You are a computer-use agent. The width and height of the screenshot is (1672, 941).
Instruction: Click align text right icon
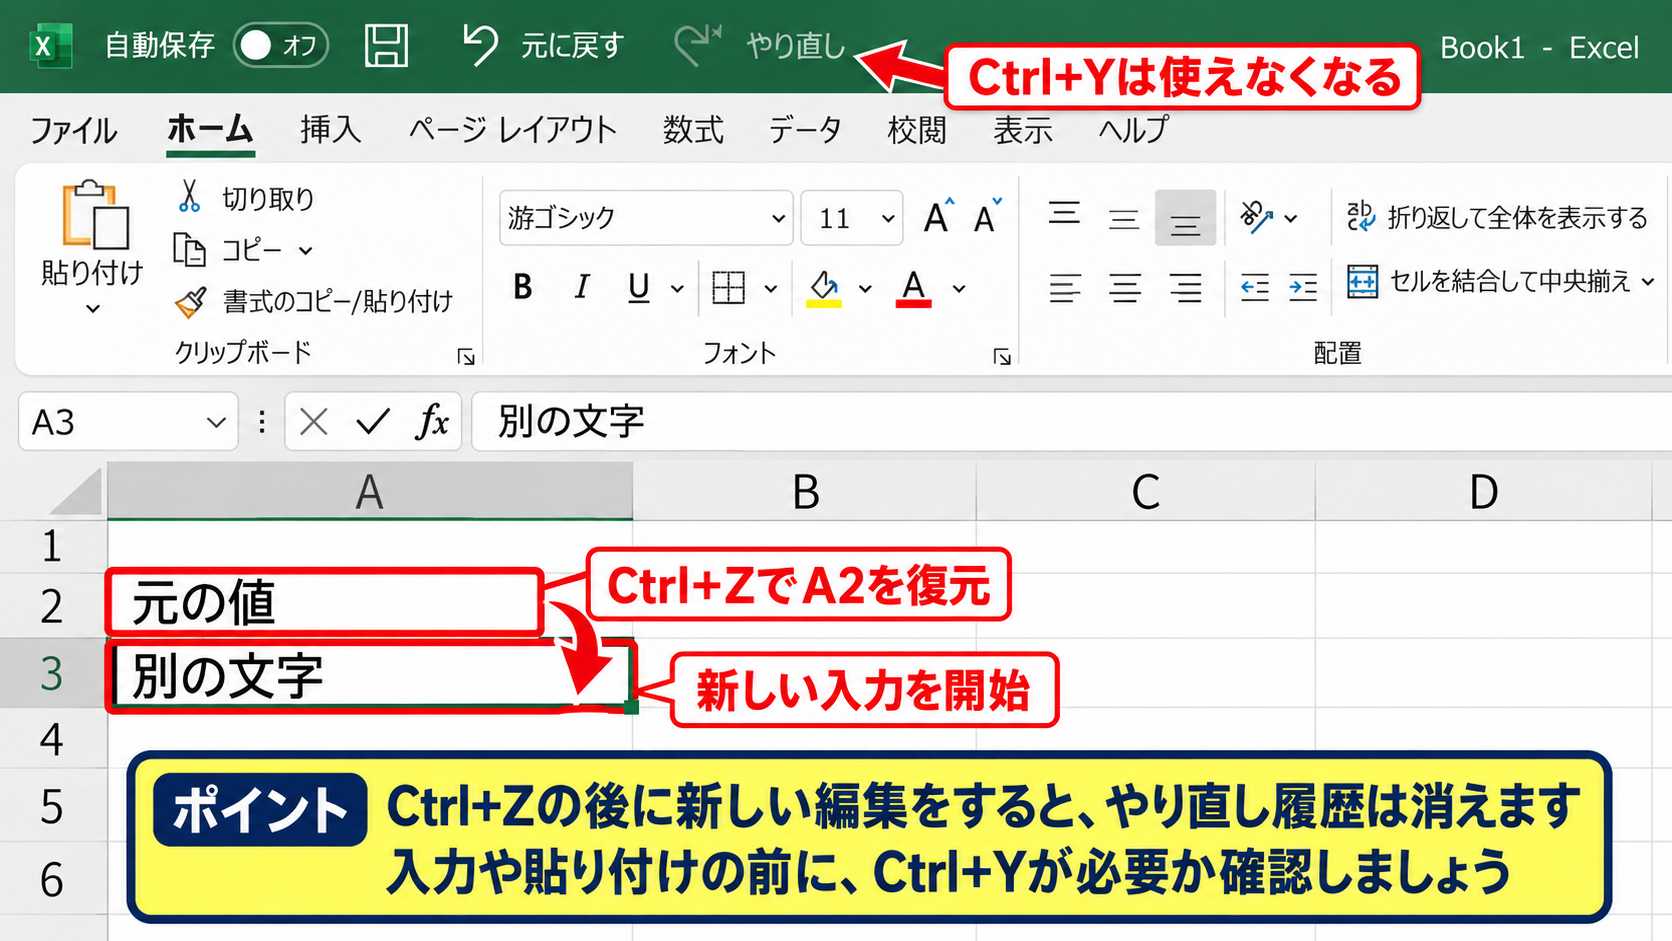[x=1186, y=288]
